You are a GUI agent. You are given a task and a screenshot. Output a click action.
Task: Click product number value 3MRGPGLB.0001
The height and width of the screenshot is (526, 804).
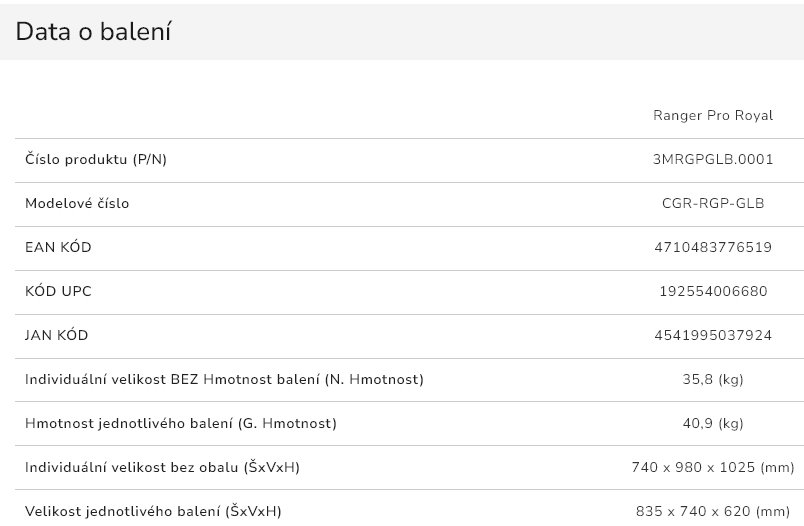[x=713, y=159]
